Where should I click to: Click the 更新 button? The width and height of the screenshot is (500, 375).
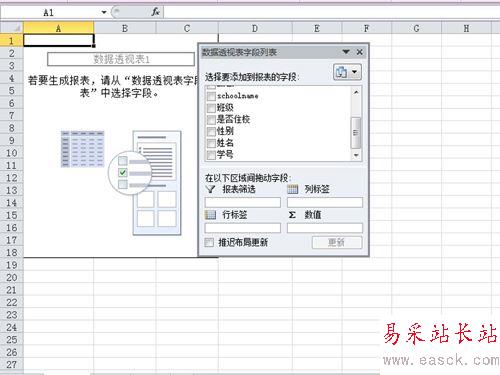337,242
